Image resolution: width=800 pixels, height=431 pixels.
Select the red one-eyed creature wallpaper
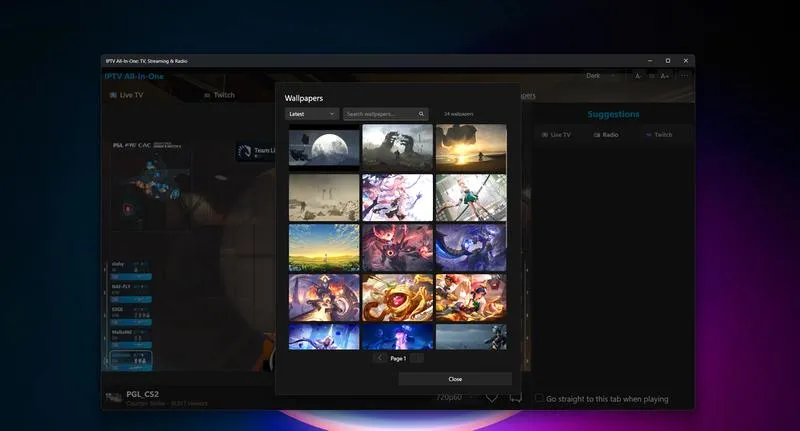coord(397,247)
